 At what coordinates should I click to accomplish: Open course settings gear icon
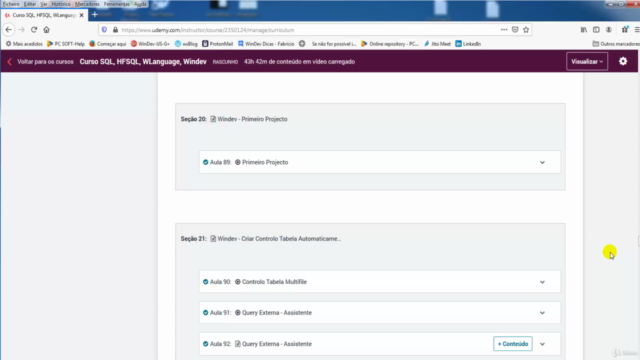pyautogui.click(x=623, y=61)
